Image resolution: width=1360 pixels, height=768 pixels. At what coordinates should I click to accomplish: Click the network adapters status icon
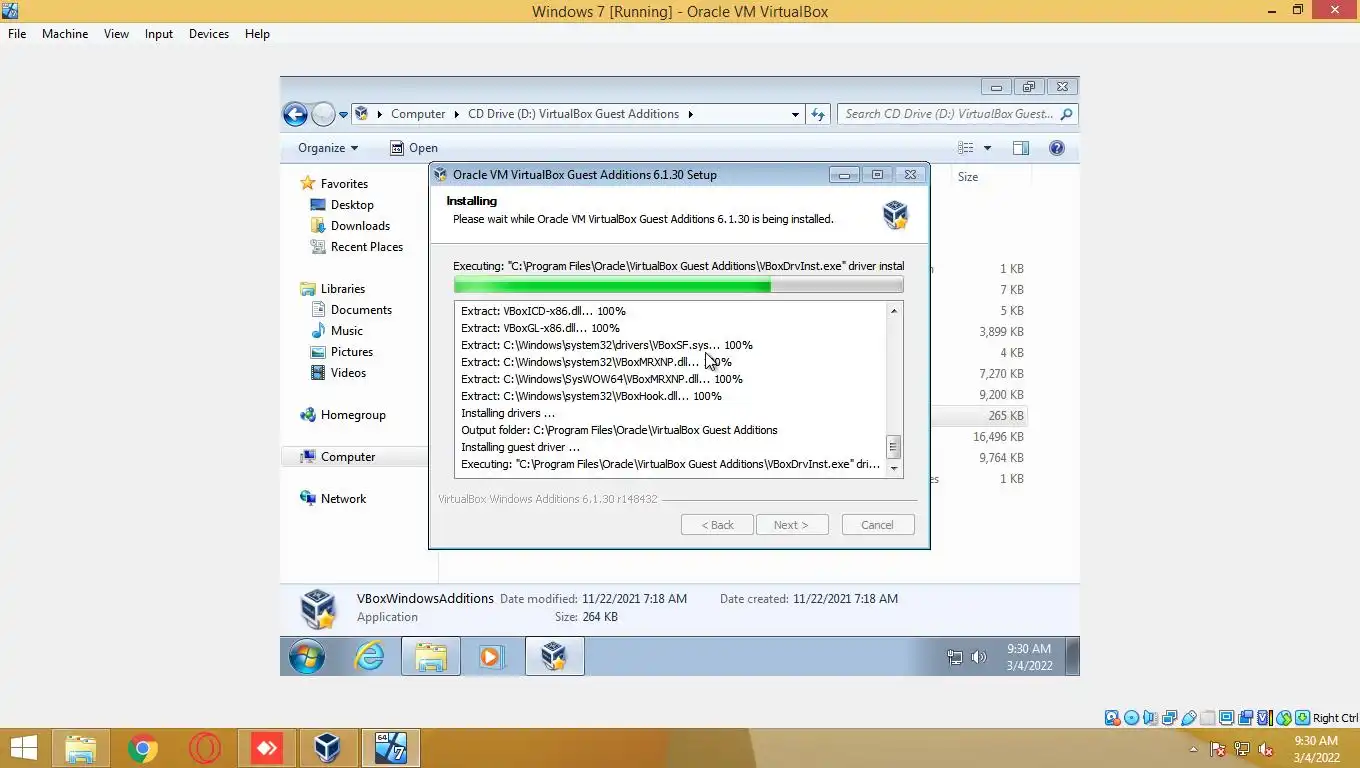[x=1170, y=718]
